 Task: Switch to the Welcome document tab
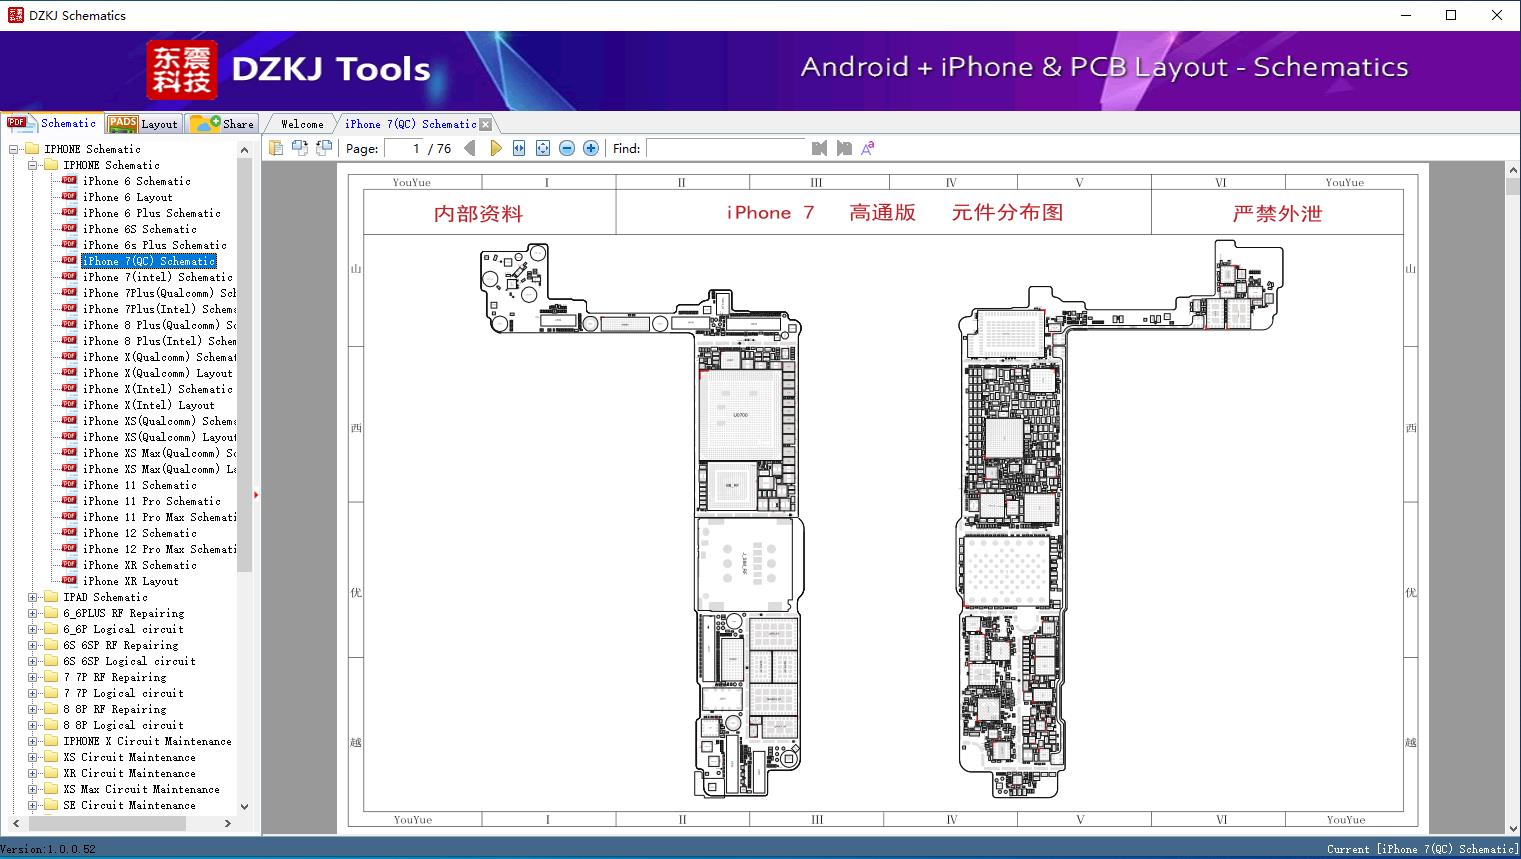point(302,124)
